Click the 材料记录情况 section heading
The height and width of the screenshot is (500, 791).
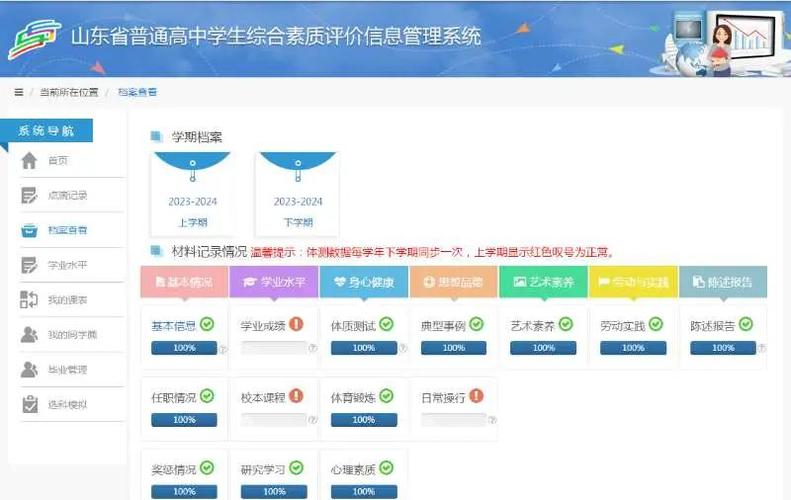point(209,251)
